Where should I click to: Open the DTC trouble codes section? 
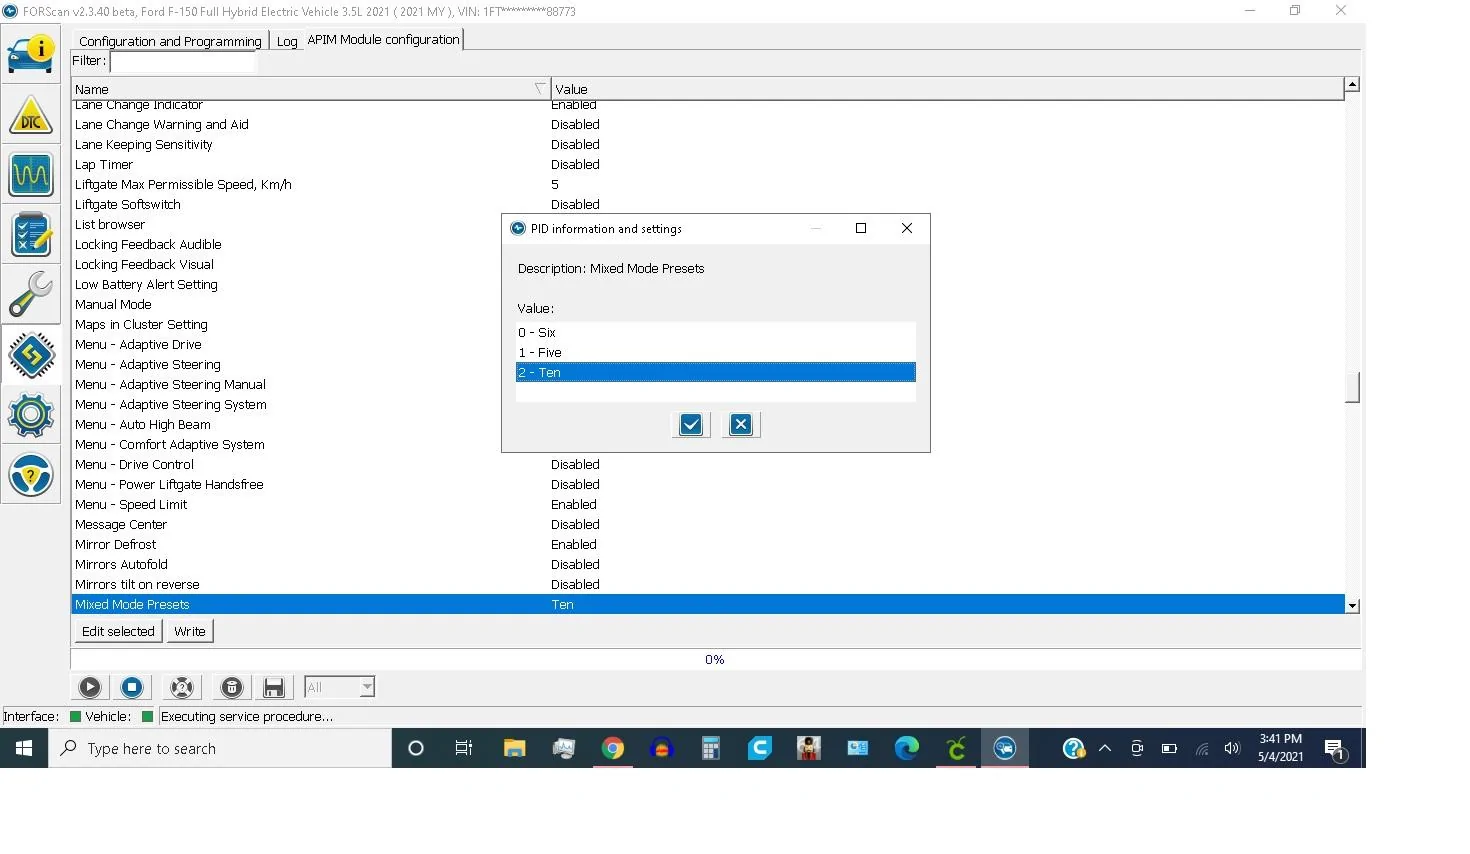point(31,116)
